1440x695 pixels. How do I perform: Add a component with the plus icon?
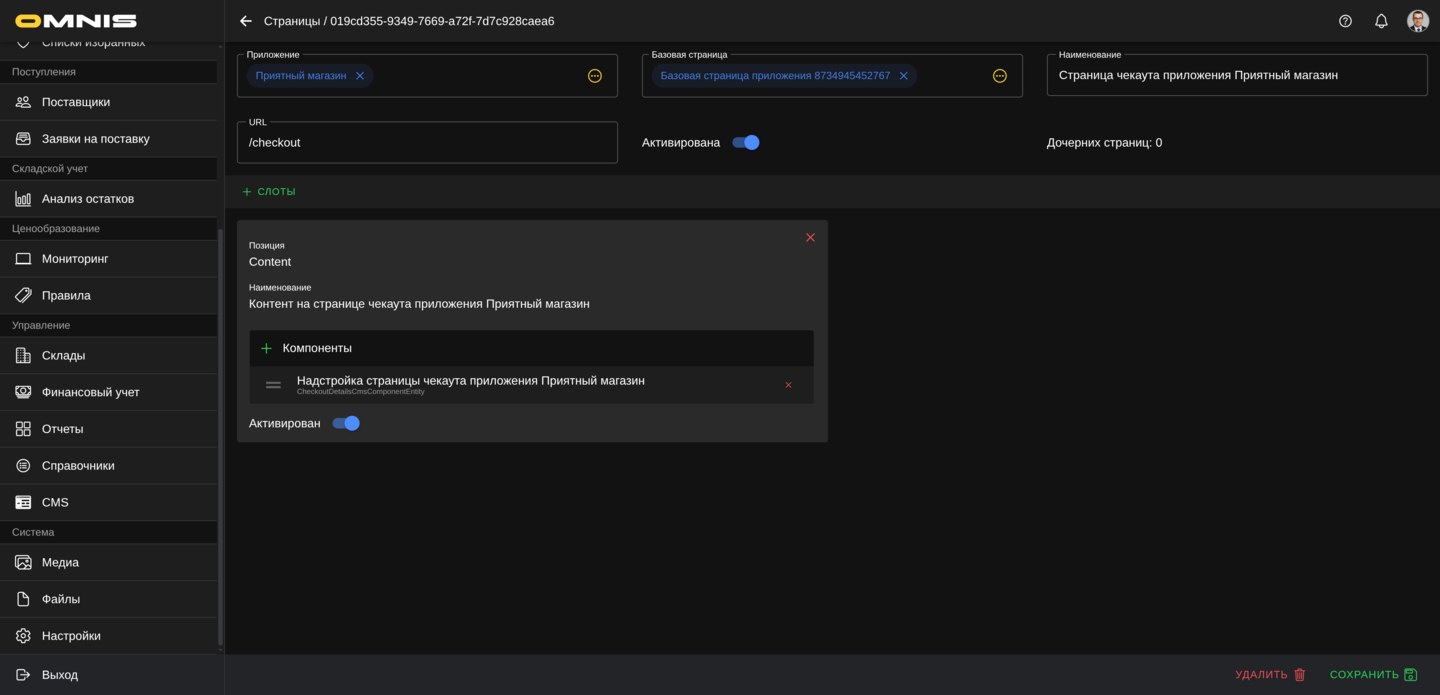tap(266, 349)
